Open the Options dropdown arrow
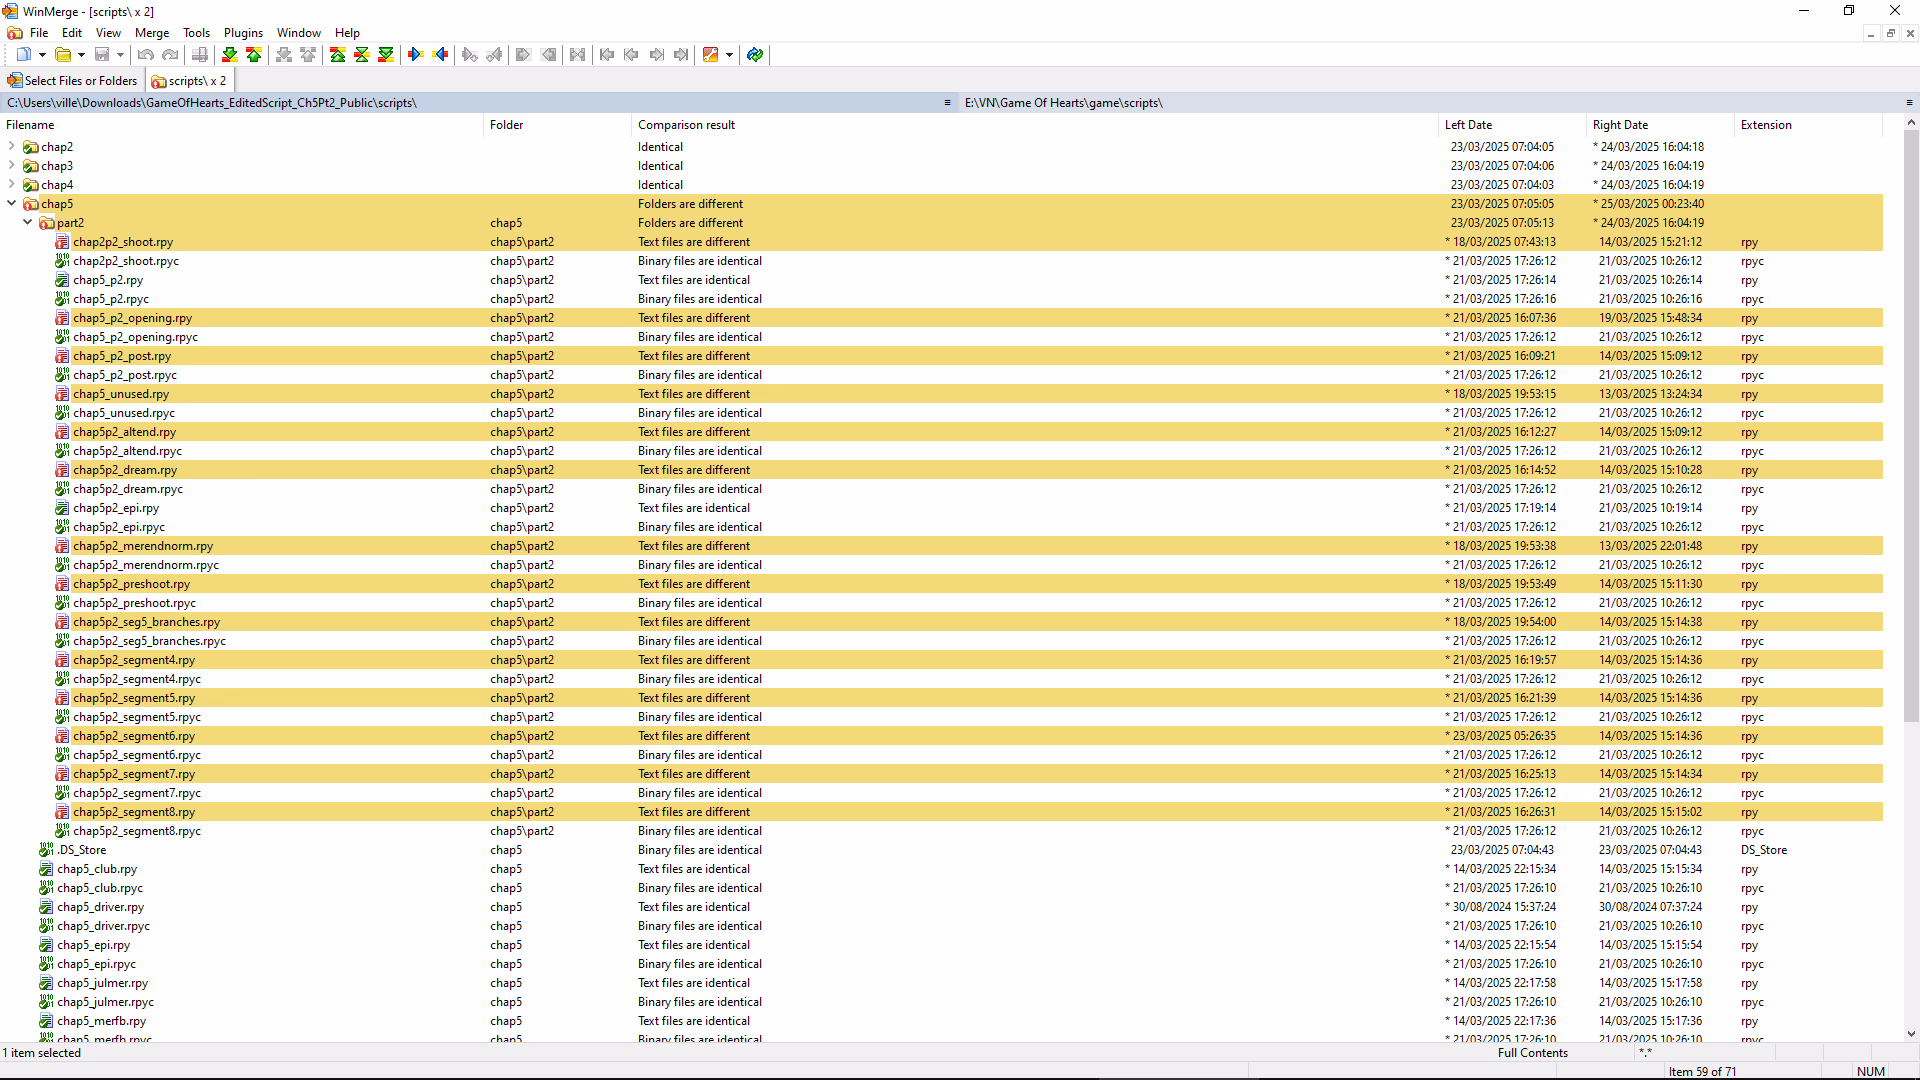 click(729, 55)
